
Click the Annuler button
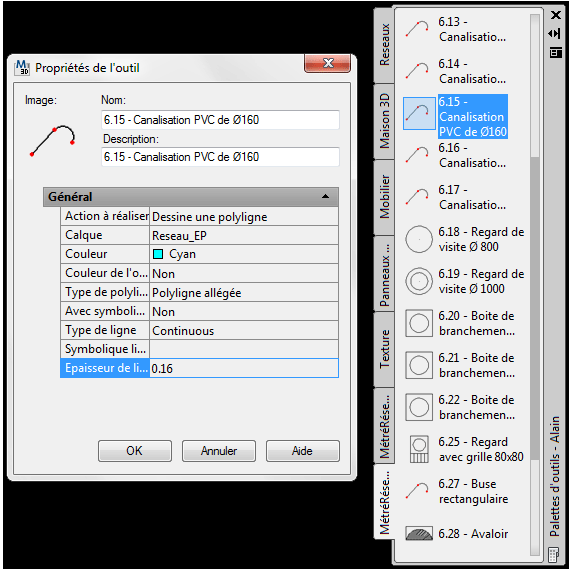[x=219, y=451]
